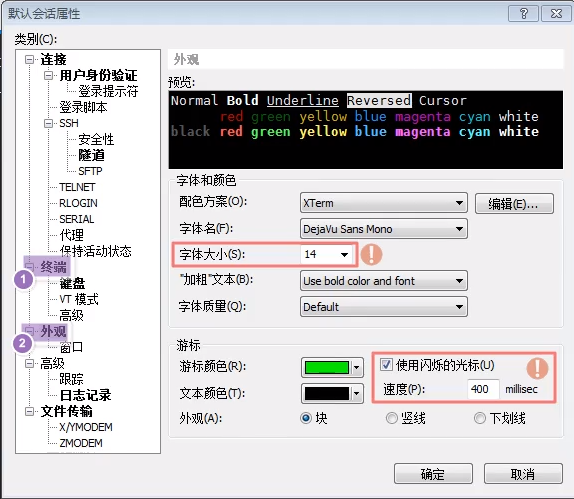
Task: Select ZMODEM in the category tree
Action: pyautogui.click(x=81, y=443)
